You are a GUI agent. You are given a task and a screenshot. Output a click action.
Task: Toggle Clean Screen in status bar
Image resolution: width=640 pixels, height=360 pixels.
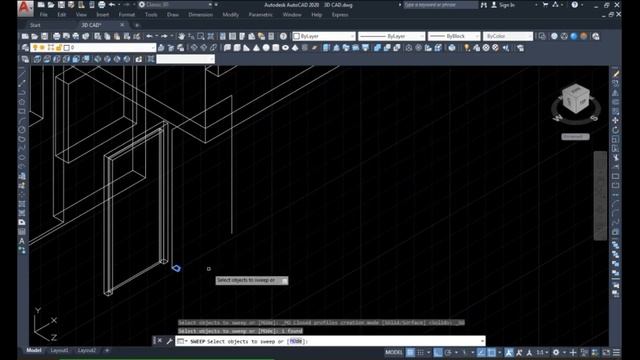606,352
